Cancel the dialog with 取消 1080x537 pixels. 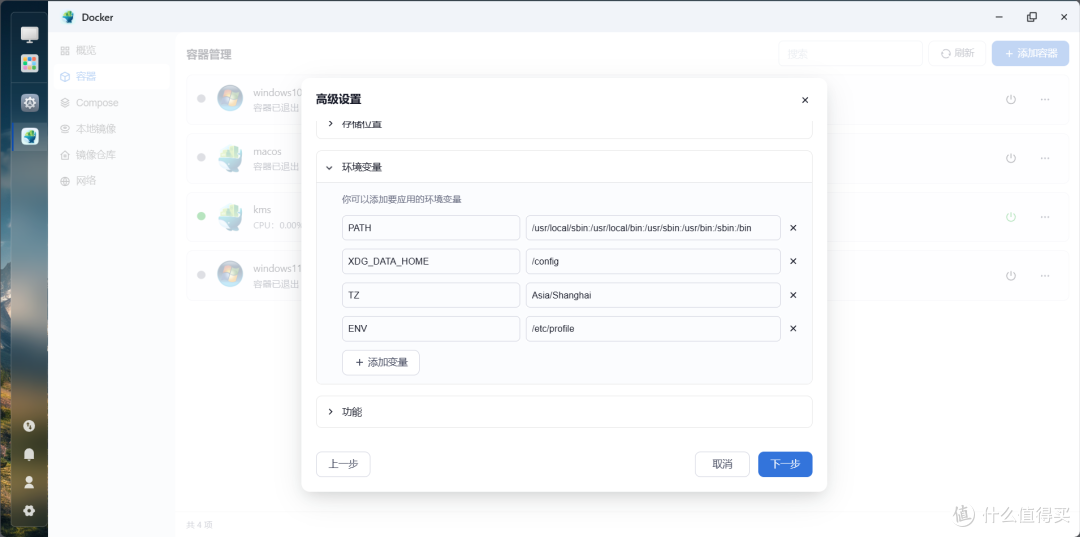tap(722, 464)
